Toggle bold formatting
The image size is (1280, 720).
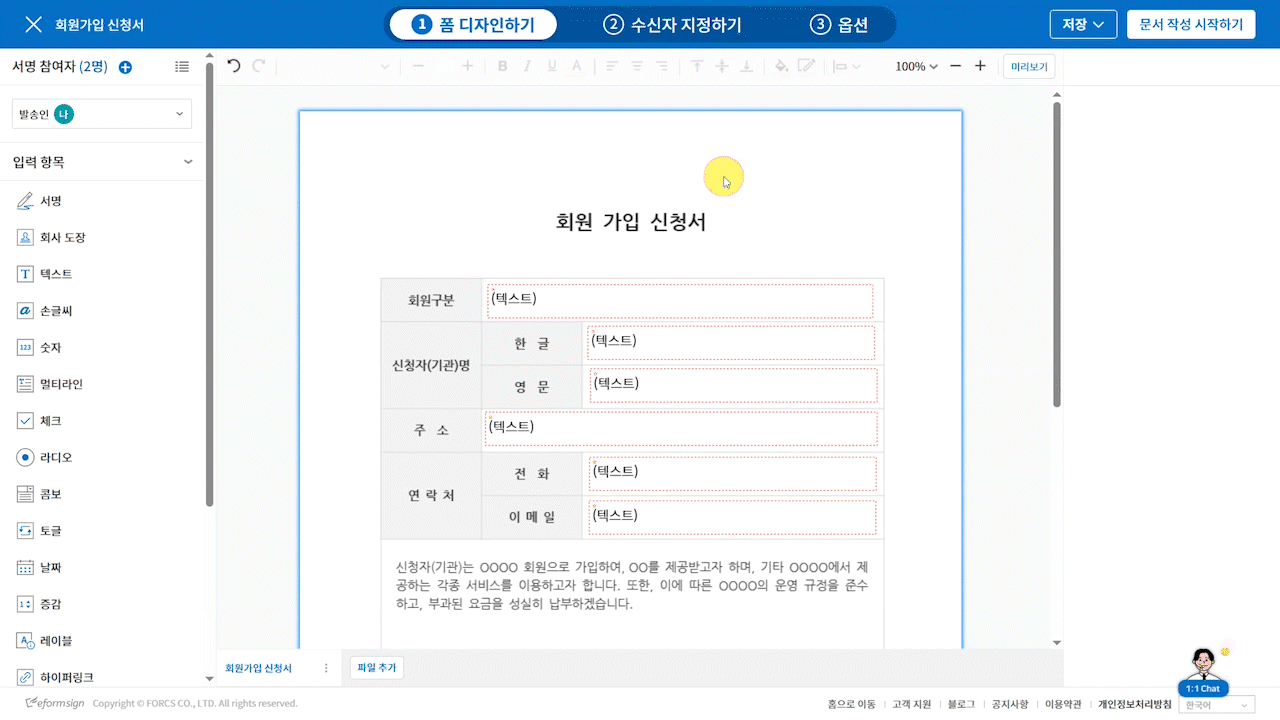pyautogui.click(x=502, y=67)
